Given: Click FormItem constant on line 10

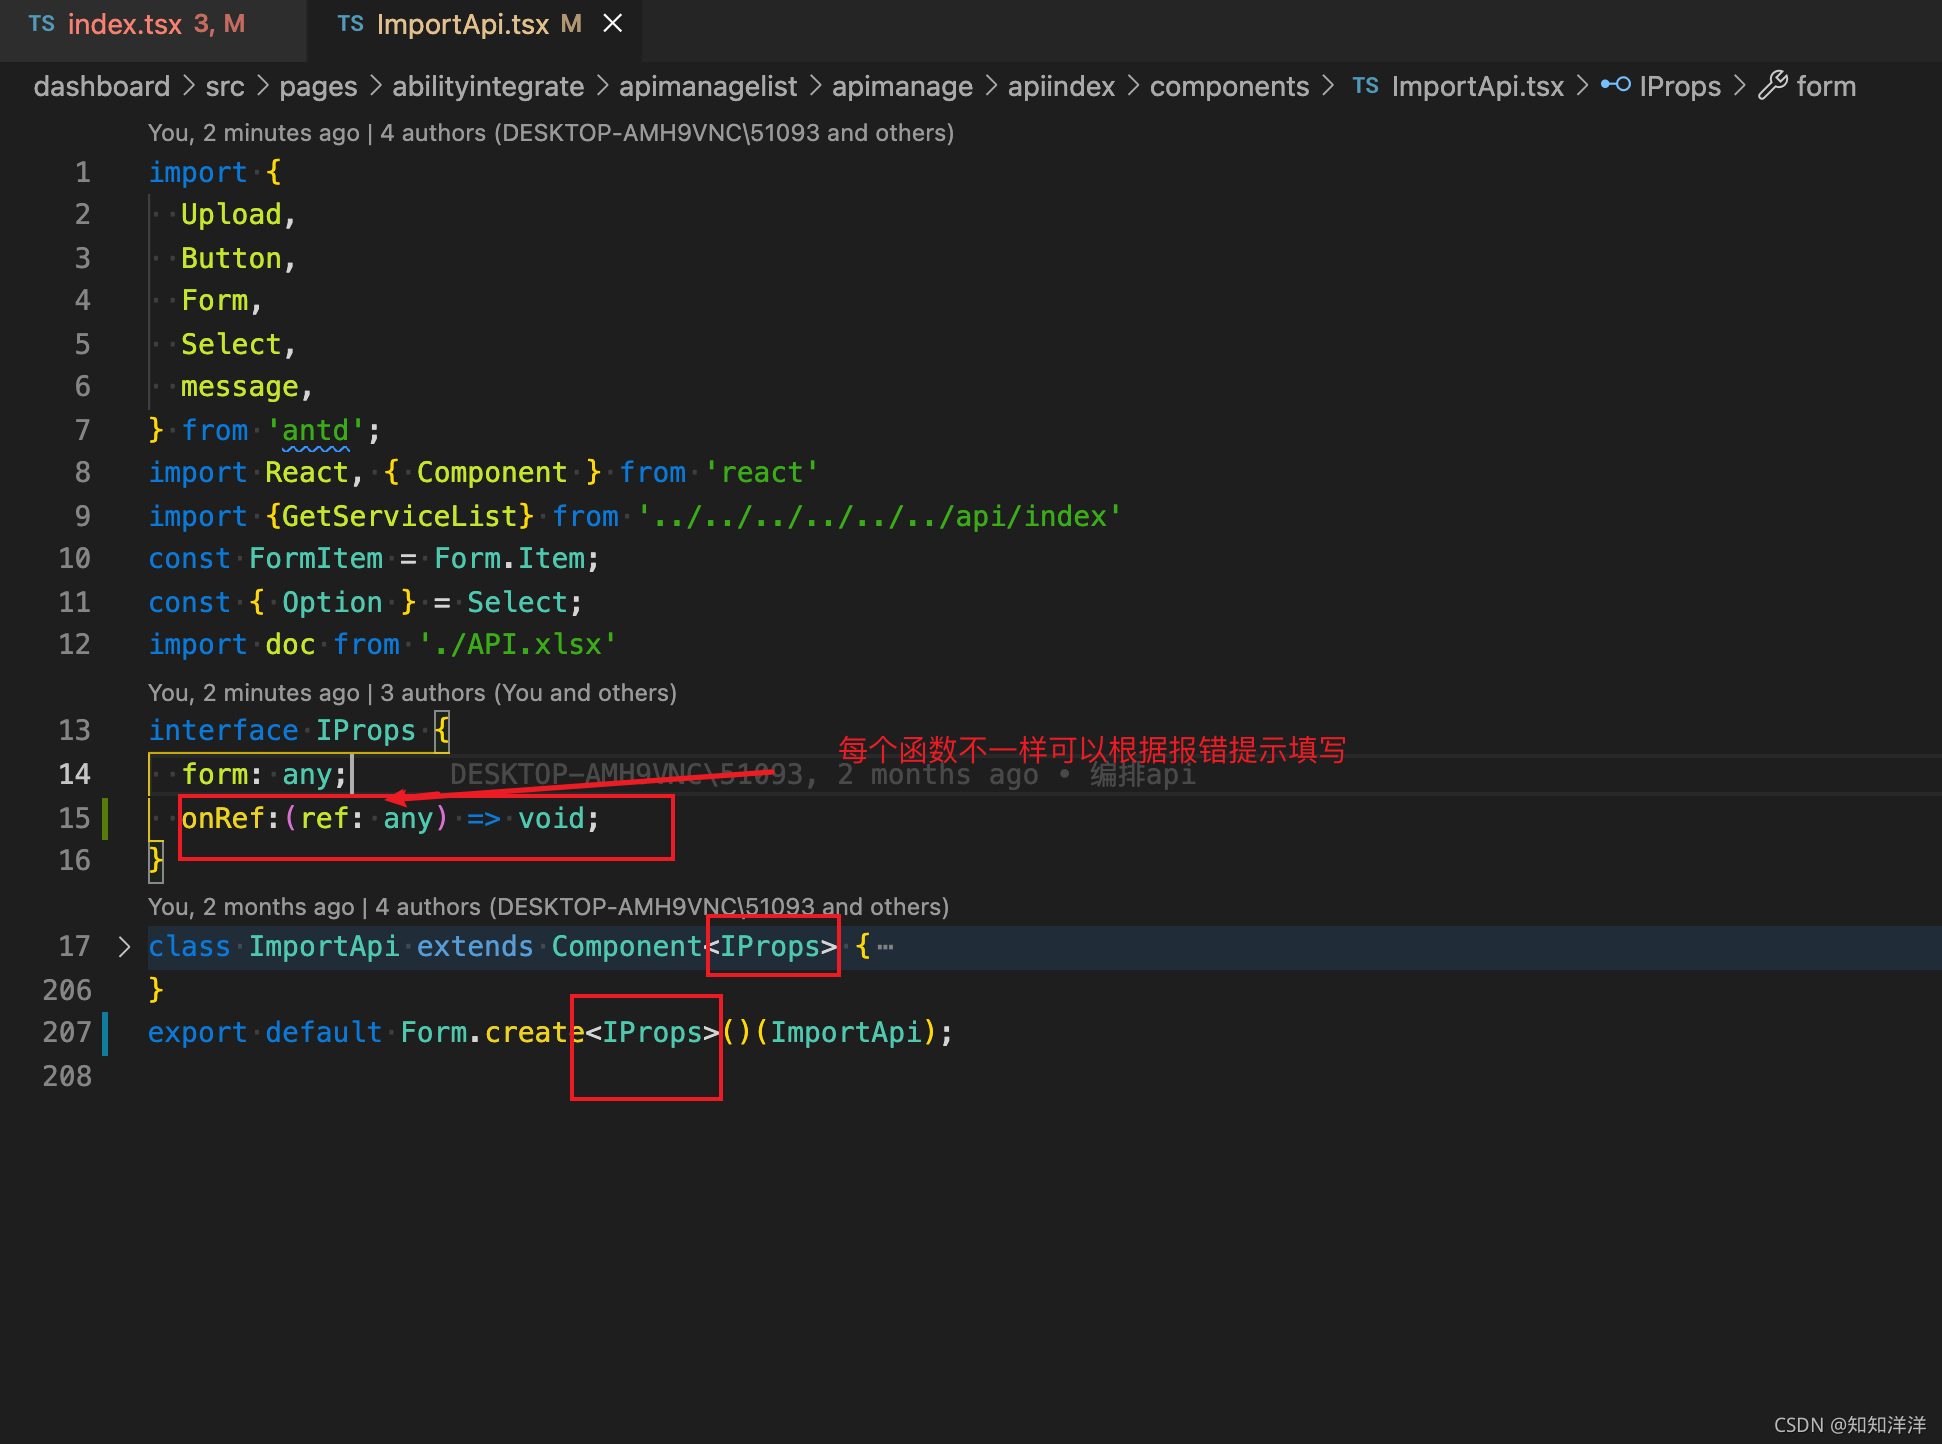Looking at the screenshot, I should click(316, 559).
